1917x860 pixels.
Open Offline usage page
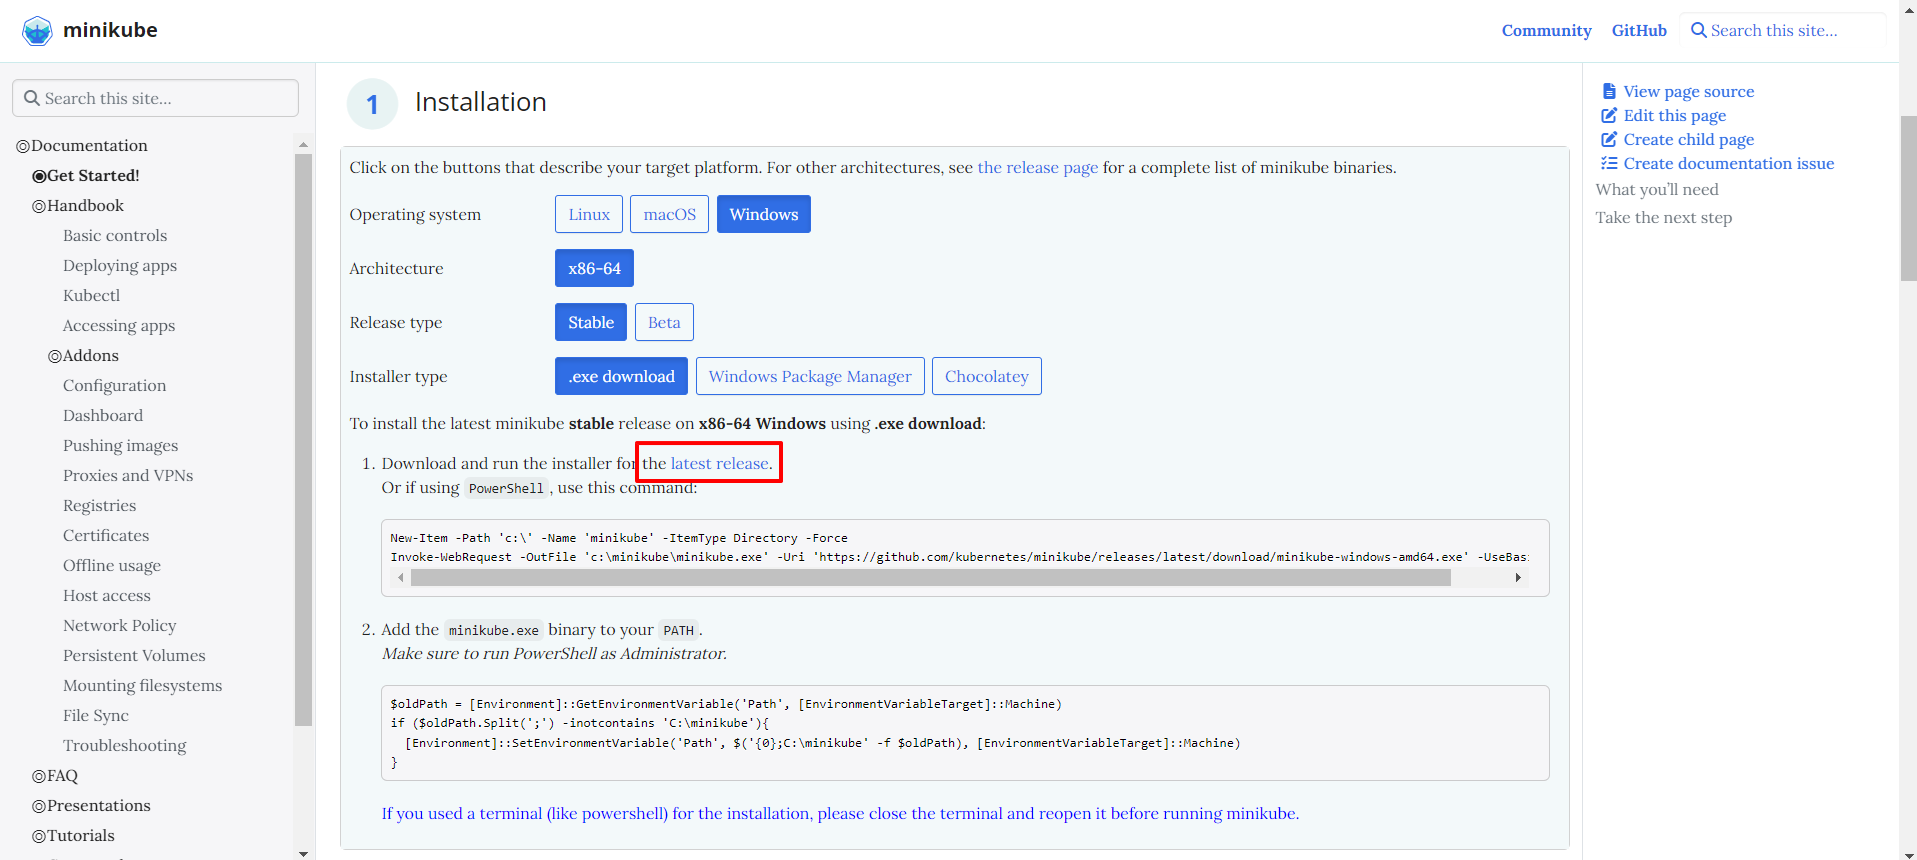pyautogui.click(x=112, y=565)
